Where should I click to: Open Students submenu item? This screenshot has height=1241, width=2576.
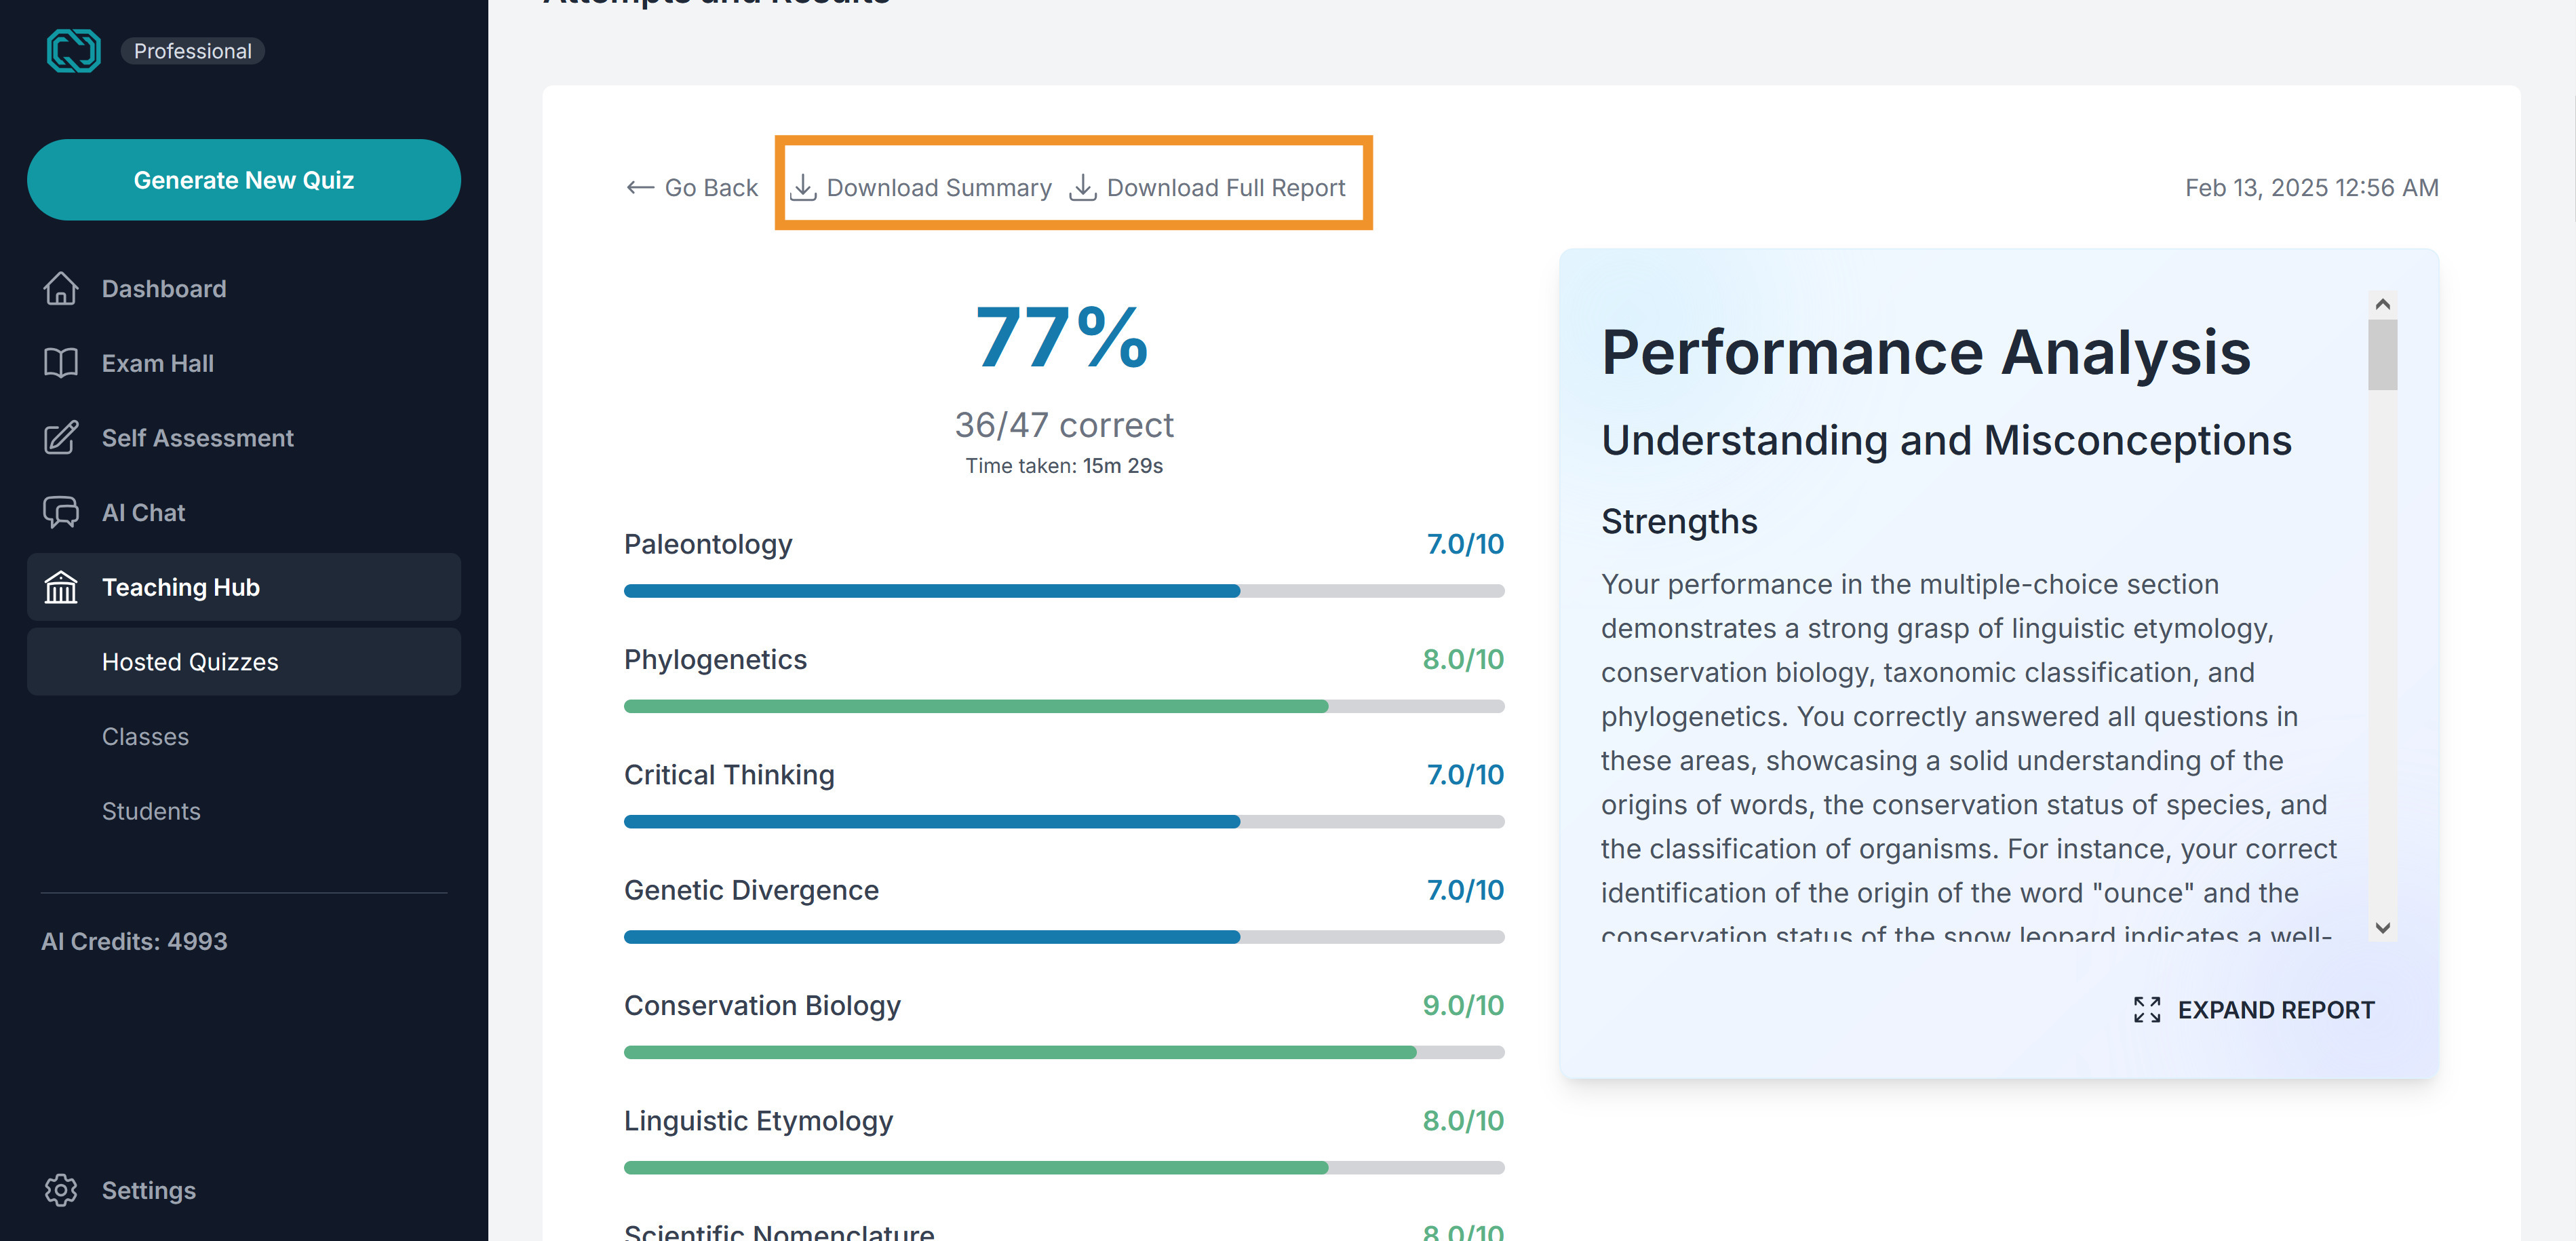click(x=244, y=811)
